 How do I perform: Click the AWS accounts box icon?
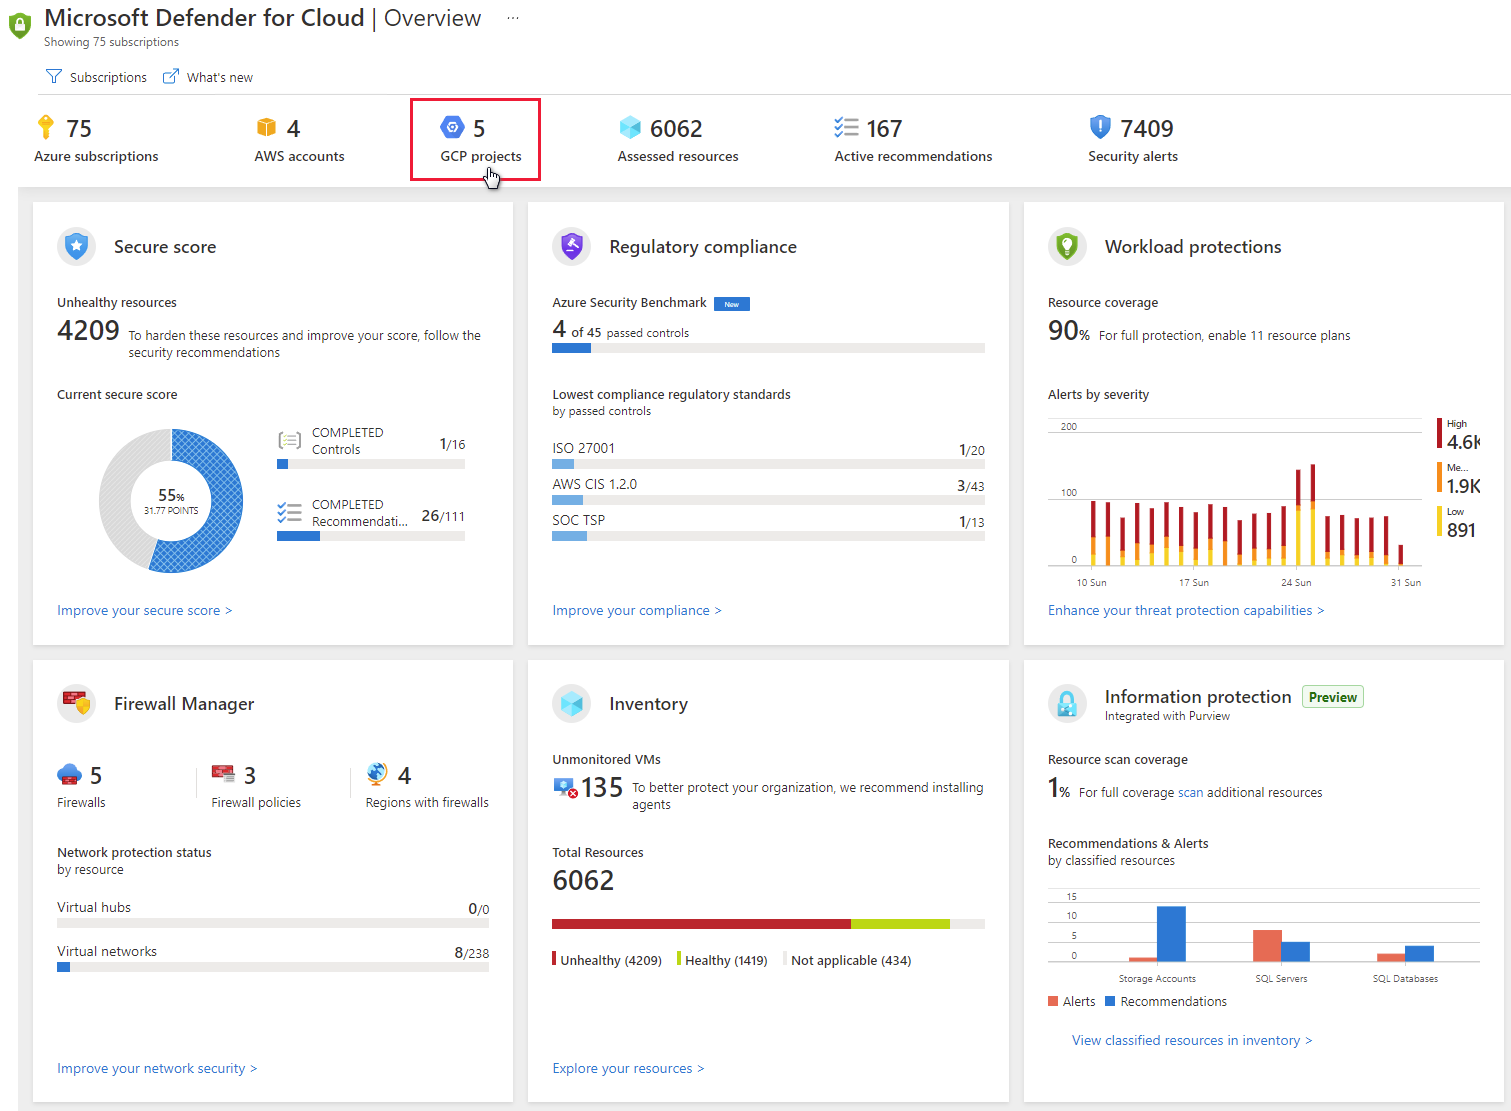click(266, 127)
